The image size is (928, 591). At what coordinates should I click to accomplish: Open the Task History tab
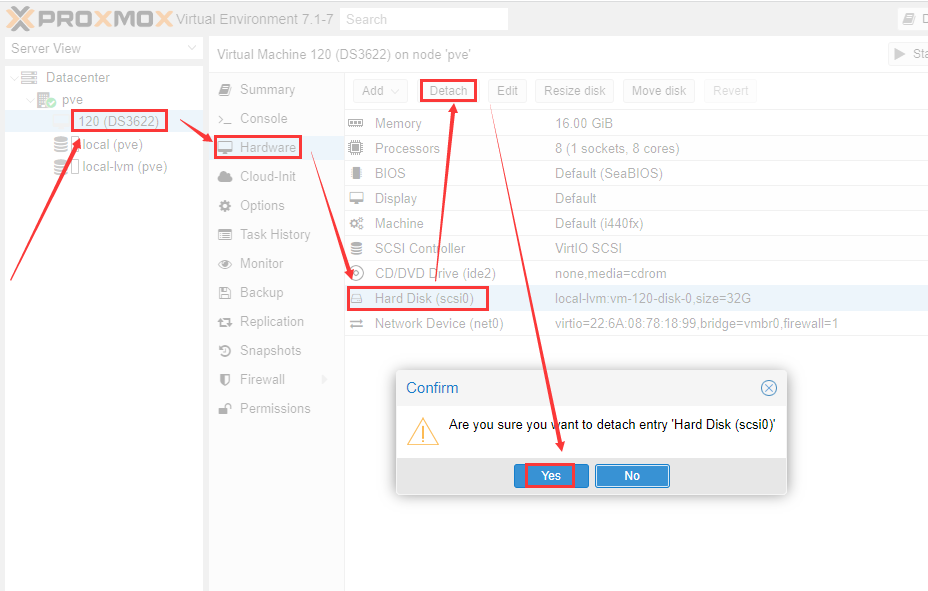click(275, 235)
